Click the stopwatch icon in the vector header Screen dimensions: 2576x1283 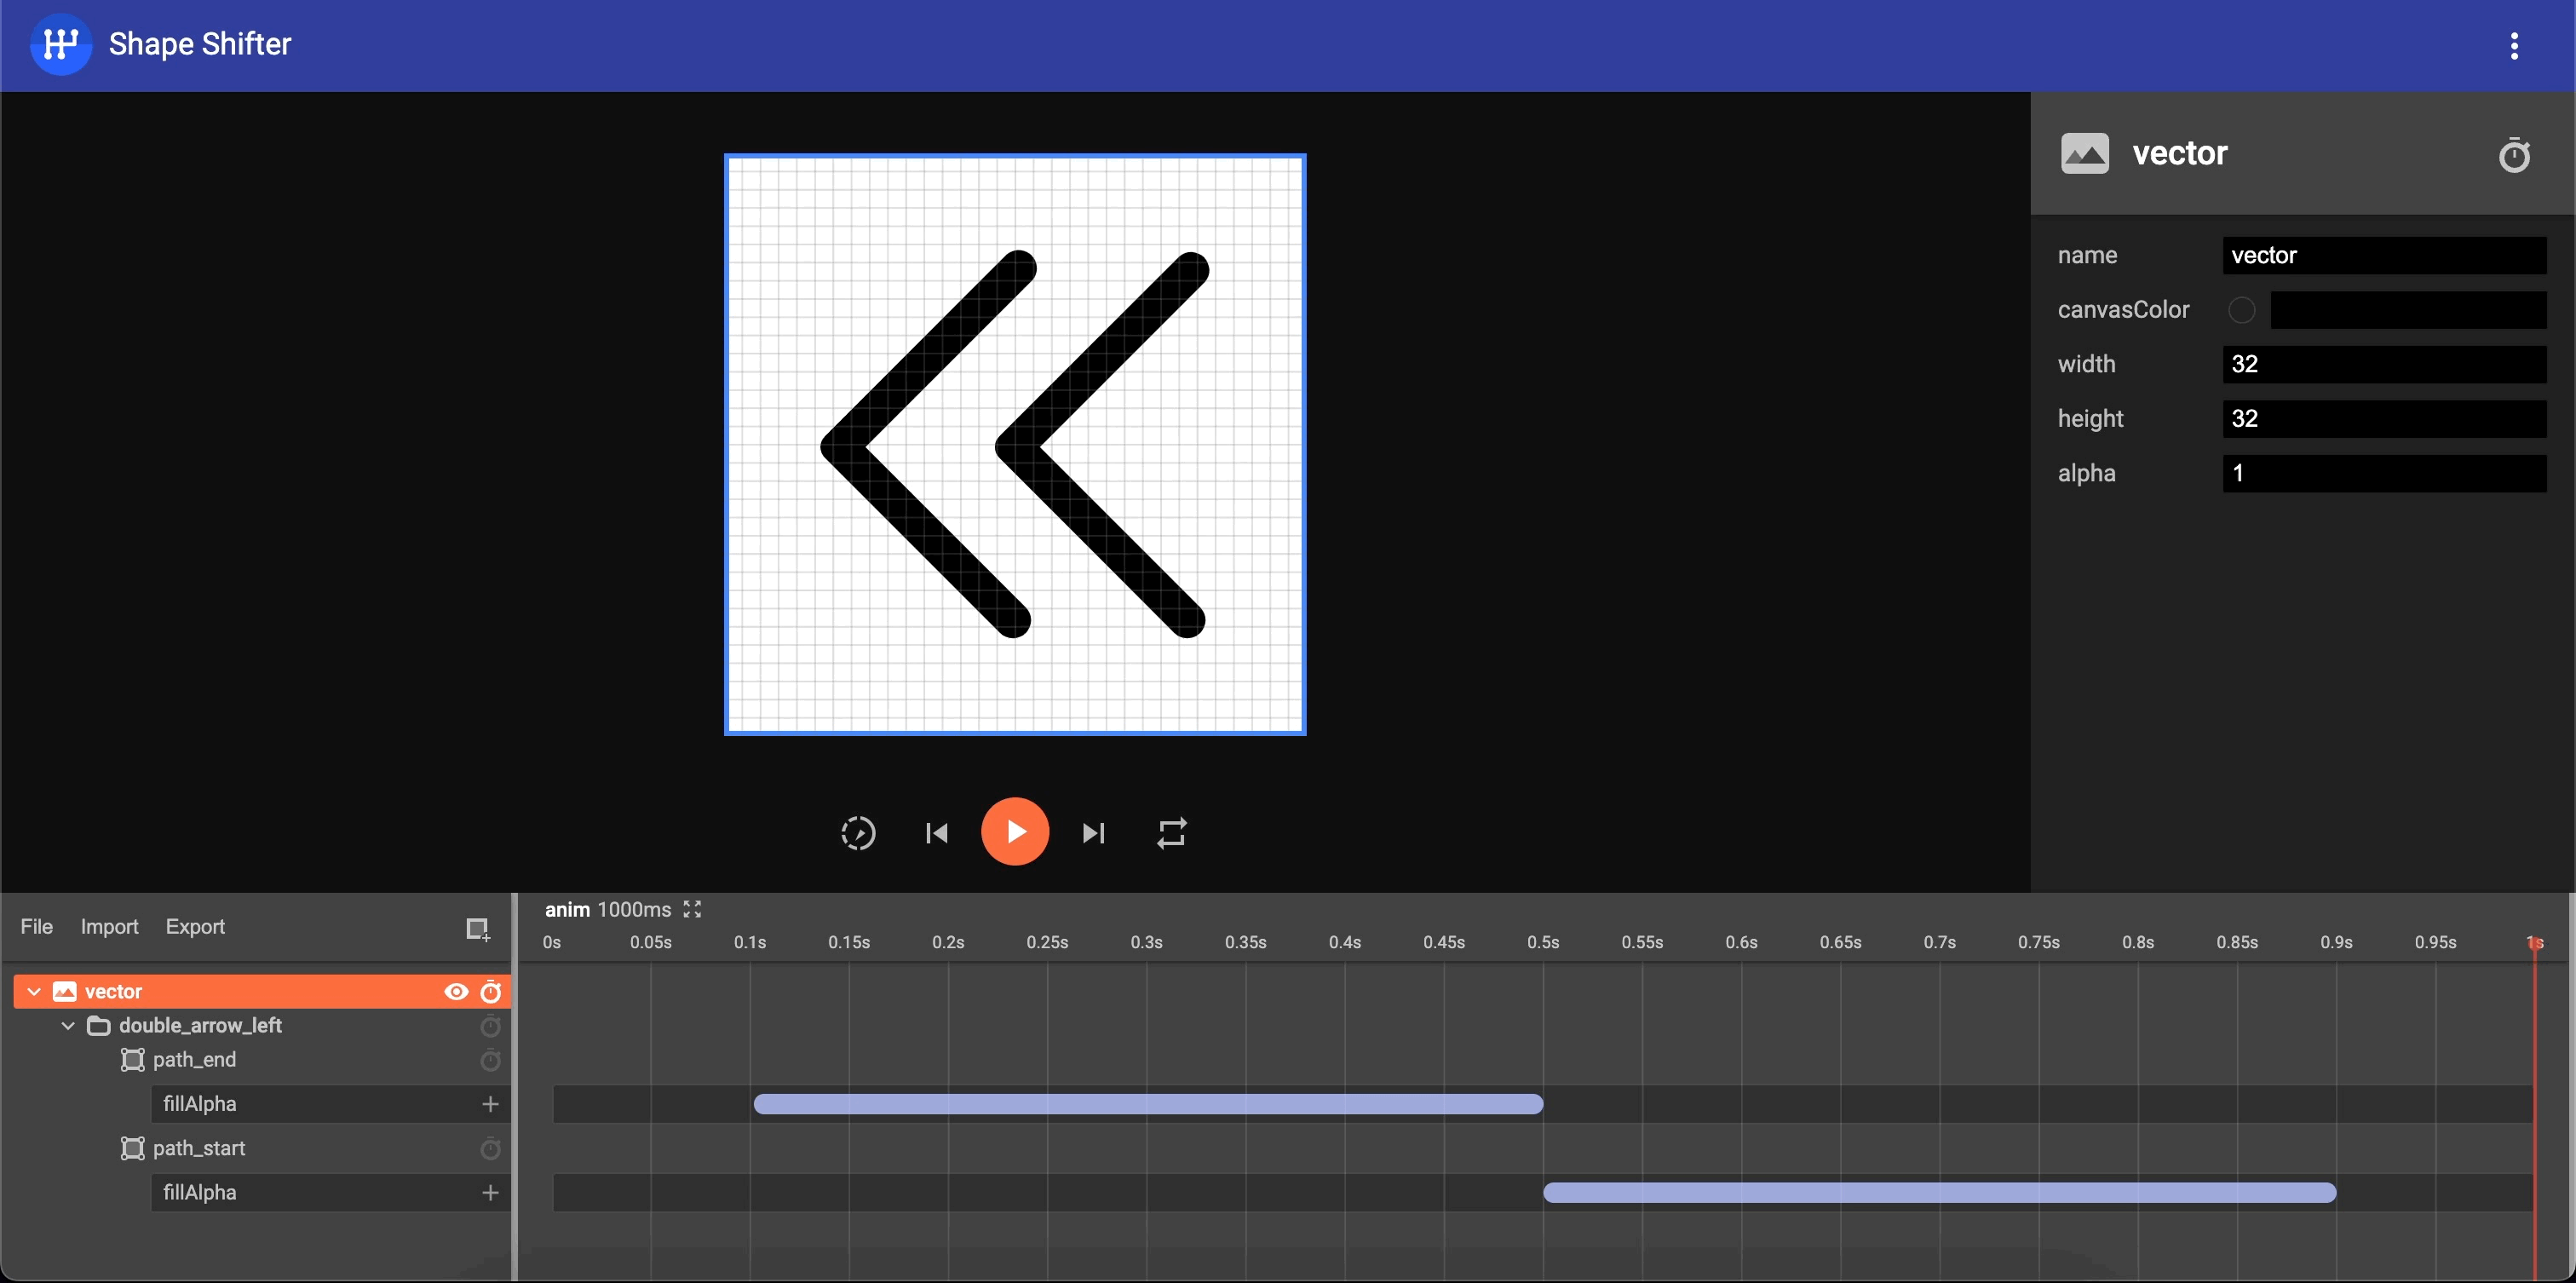coord(2513,155)
